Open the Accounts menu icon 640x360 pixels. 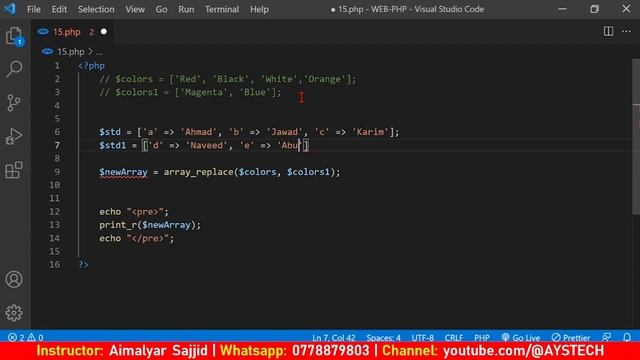(x=14, y=280)
